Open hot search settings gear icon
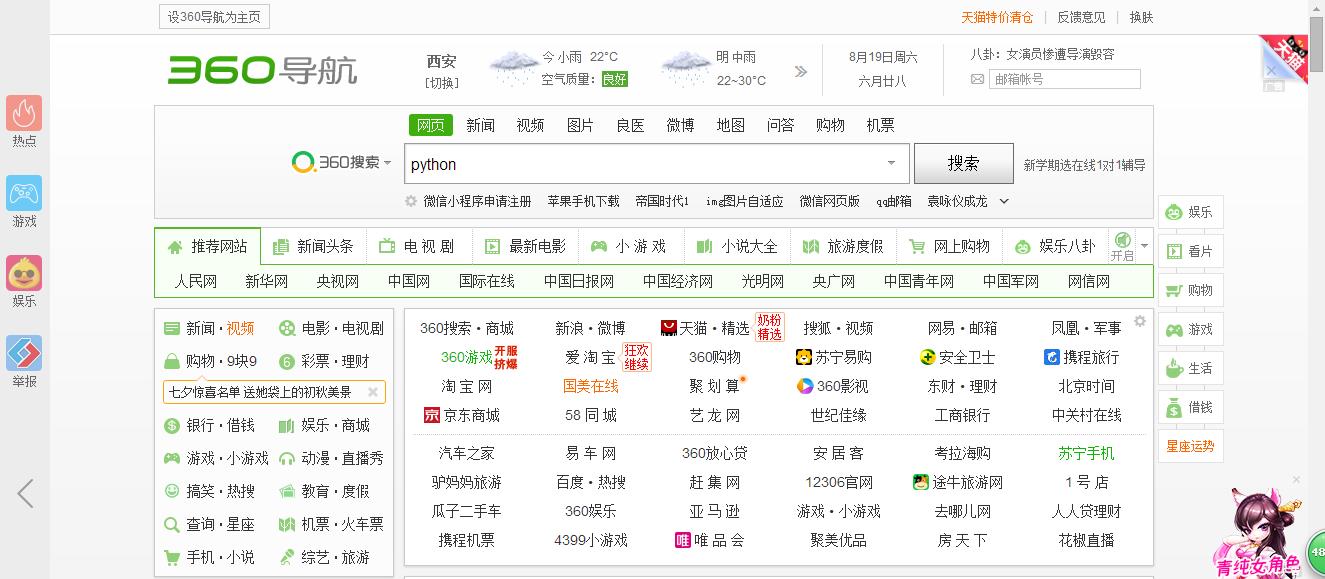This screenshot has width=1325, height=579. [x=411, y=201]
